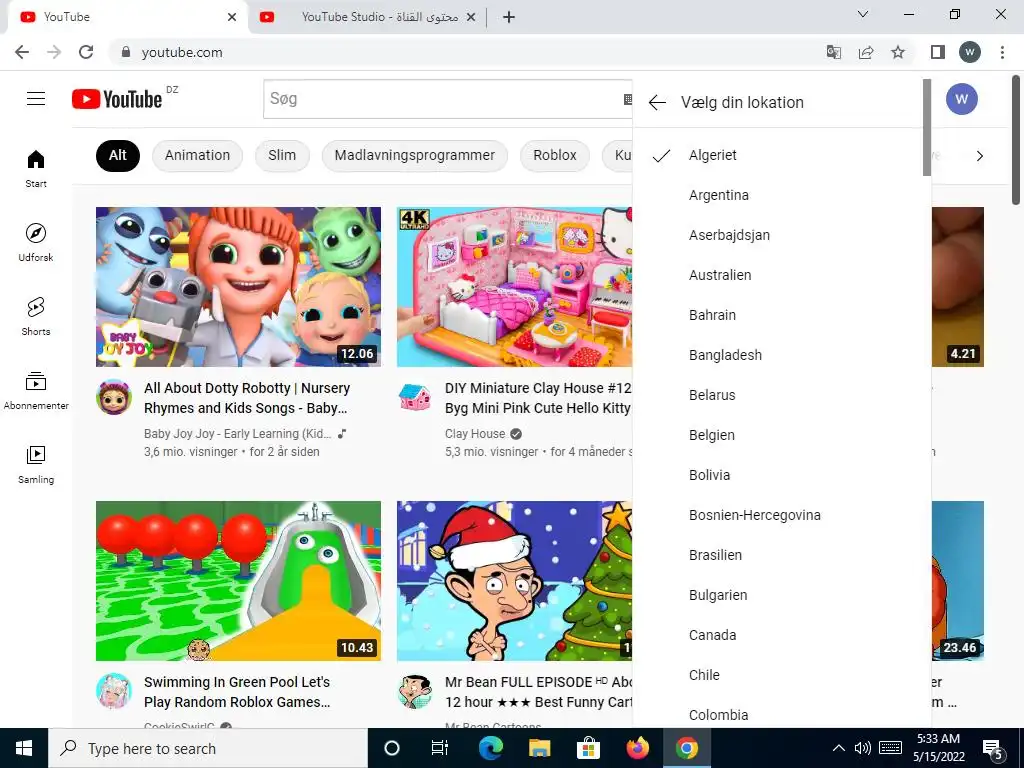Screen dimensions: 1024x768
Task: Choose Argentina as location
Action: tap(782, 195)
